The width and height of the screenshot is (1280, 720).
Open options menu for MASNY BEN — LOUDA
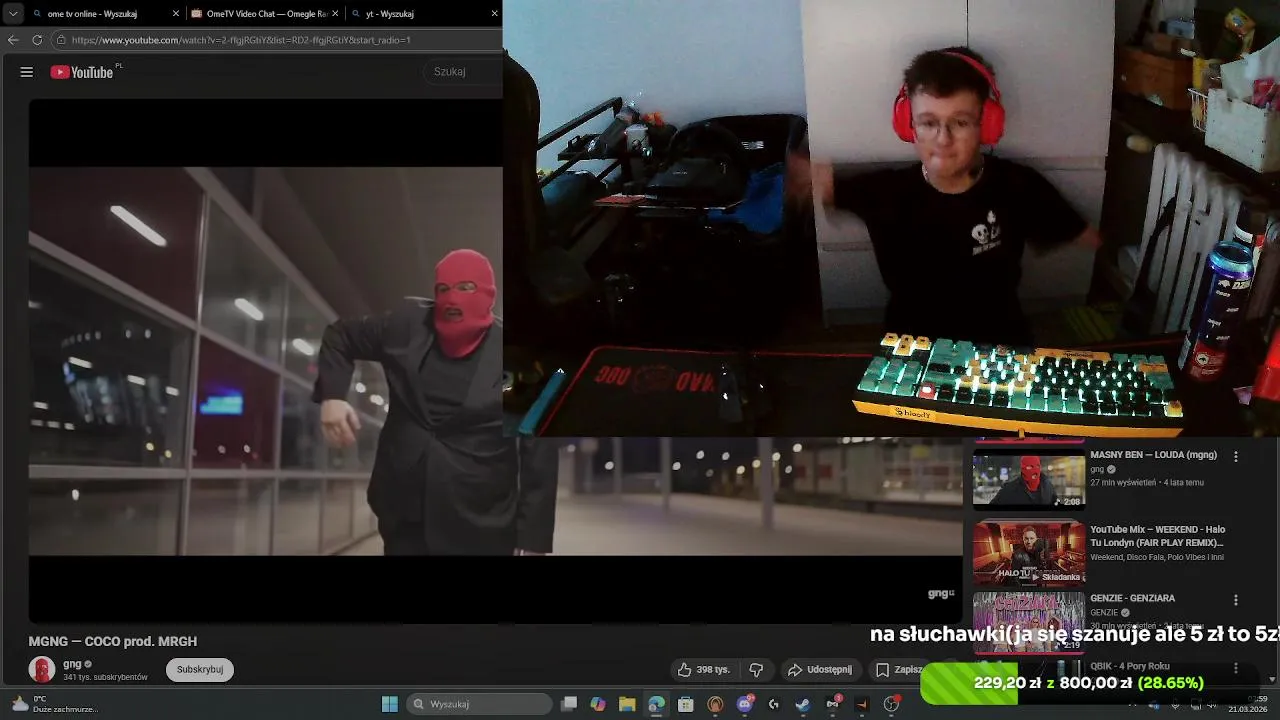(1236, 456)
